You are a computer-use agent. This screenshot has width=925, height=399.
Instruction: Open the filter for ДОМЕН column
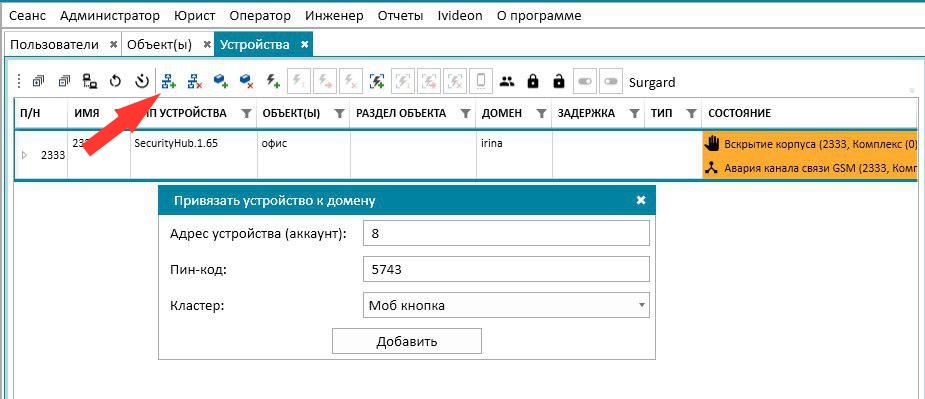click(x=541, y=113)
